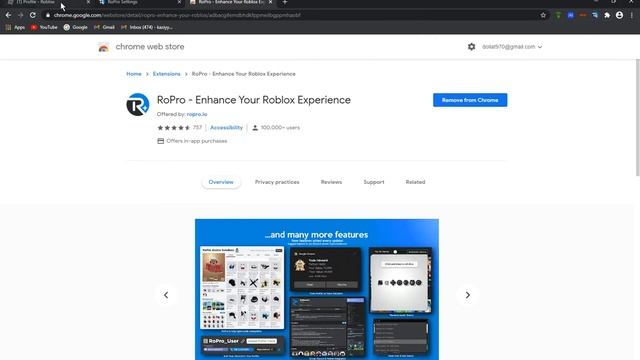
Task: Click the Chrome Web Store rainbow logo
Action: pos(104,47)
